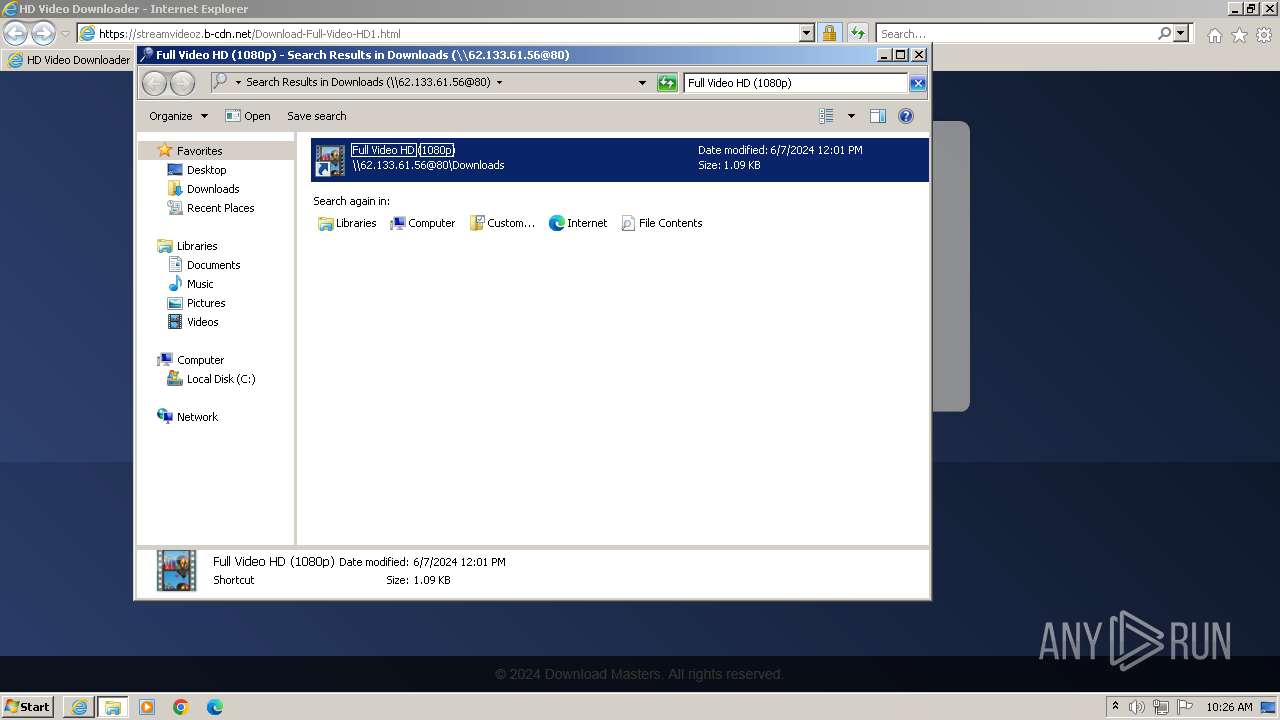Screen dimensions: 1280x720
Task: Open Local Disk (C:)
Action: coord(220,379)
